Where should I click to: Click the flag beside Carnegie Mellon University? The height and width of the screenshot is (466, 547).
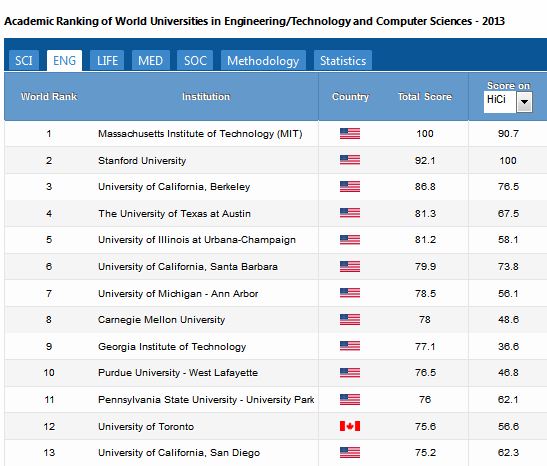pyautogui.click(x=350, y=320)
